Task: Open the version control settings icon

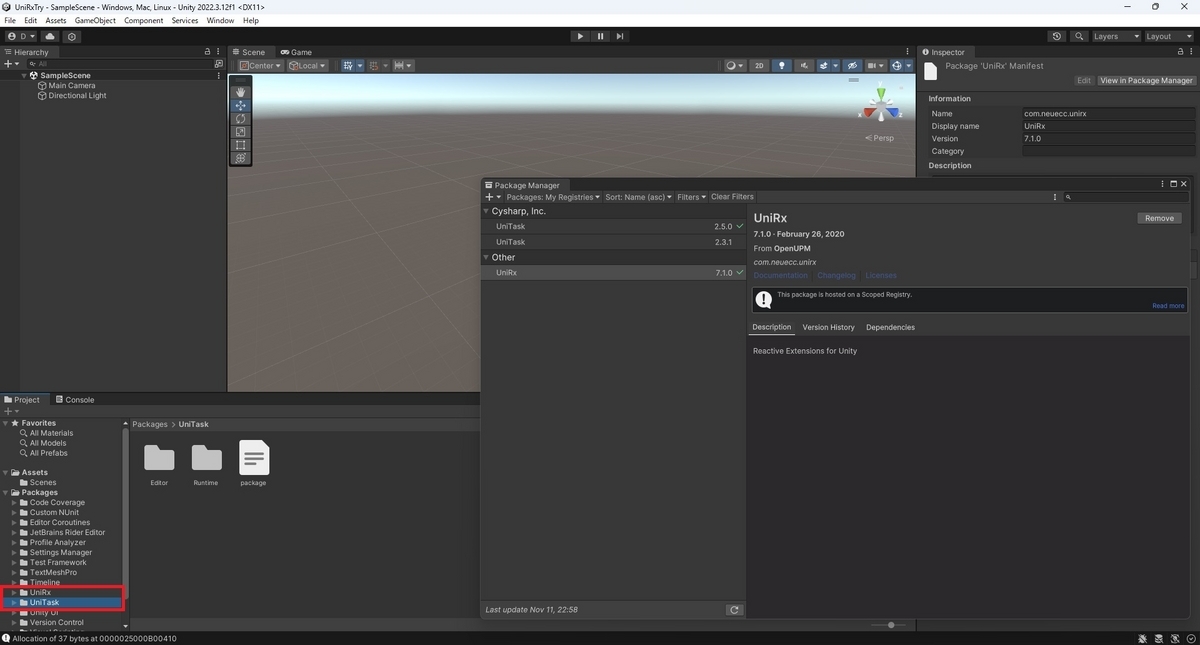Action: pos(71,36)
